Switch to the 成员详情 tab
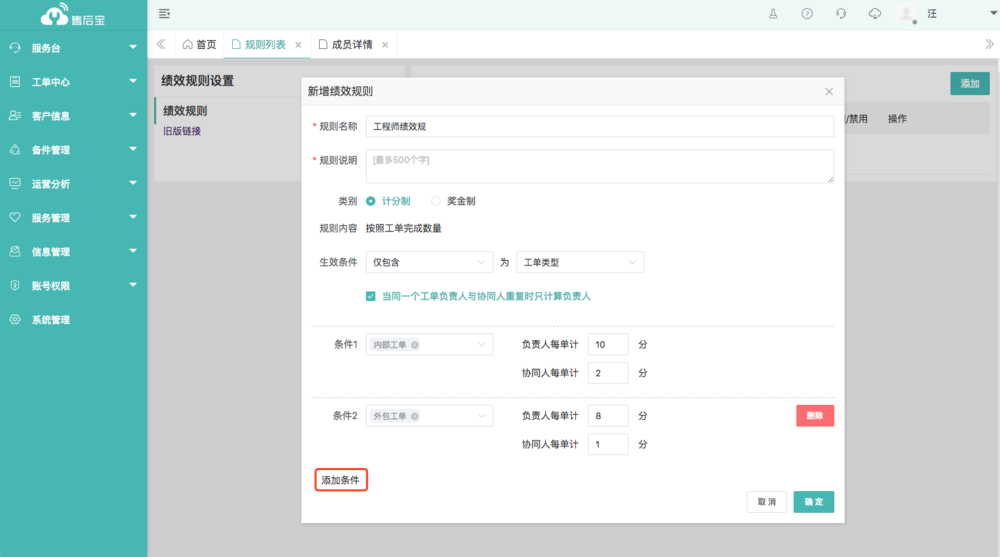This screenshot has width=1000, height=557. tap(352, 45)
